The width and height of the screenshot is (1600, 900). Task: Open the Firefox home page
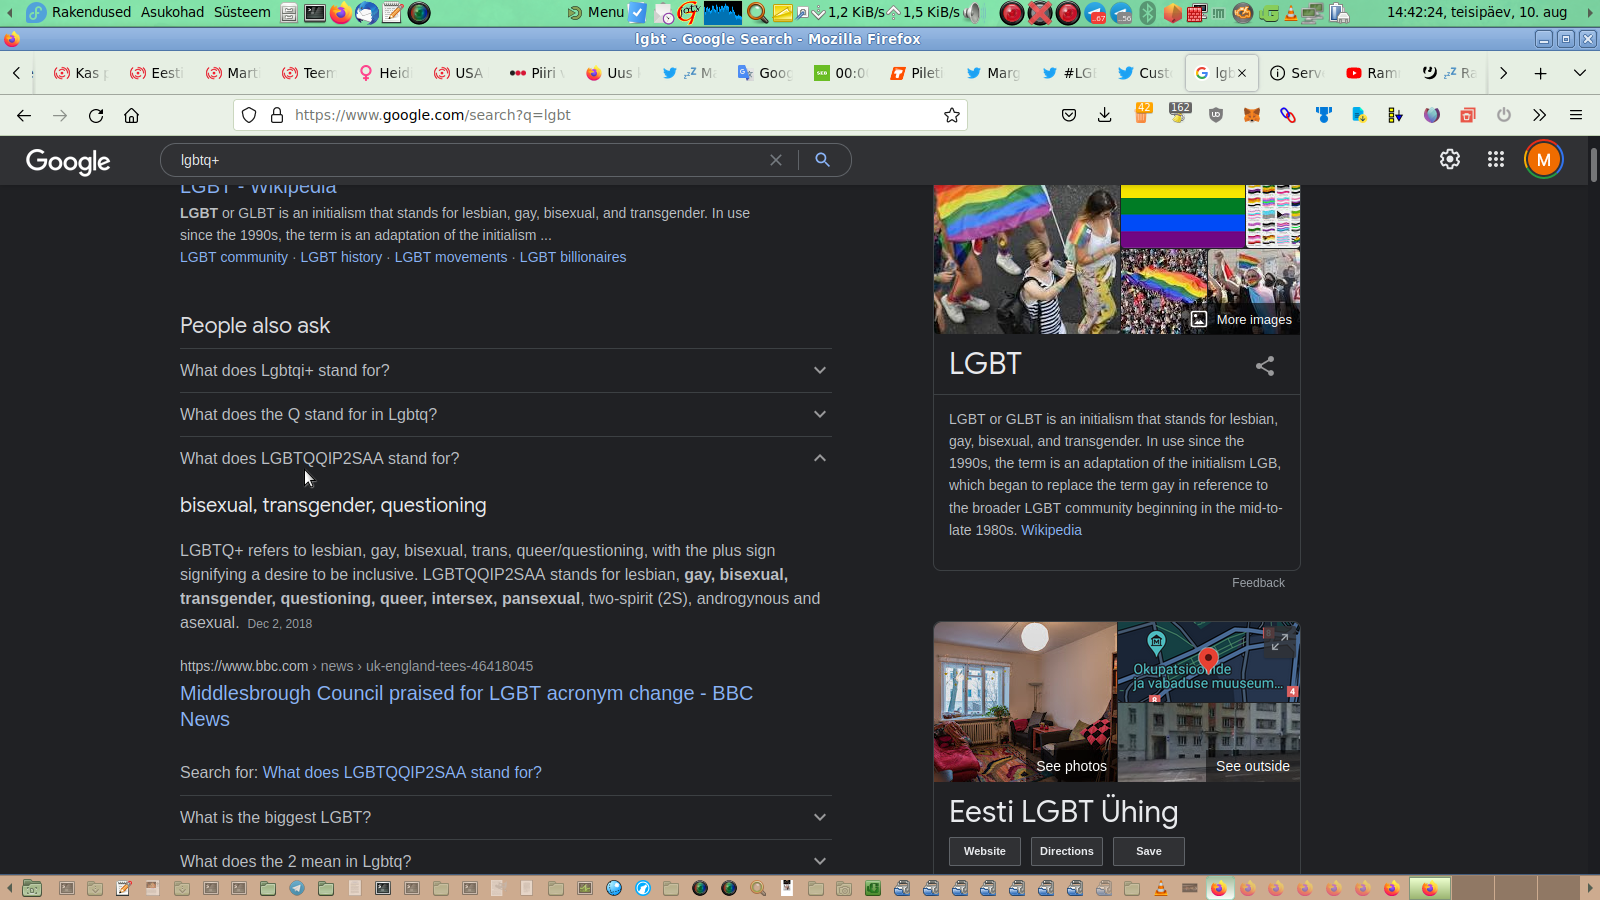point(131,115)
